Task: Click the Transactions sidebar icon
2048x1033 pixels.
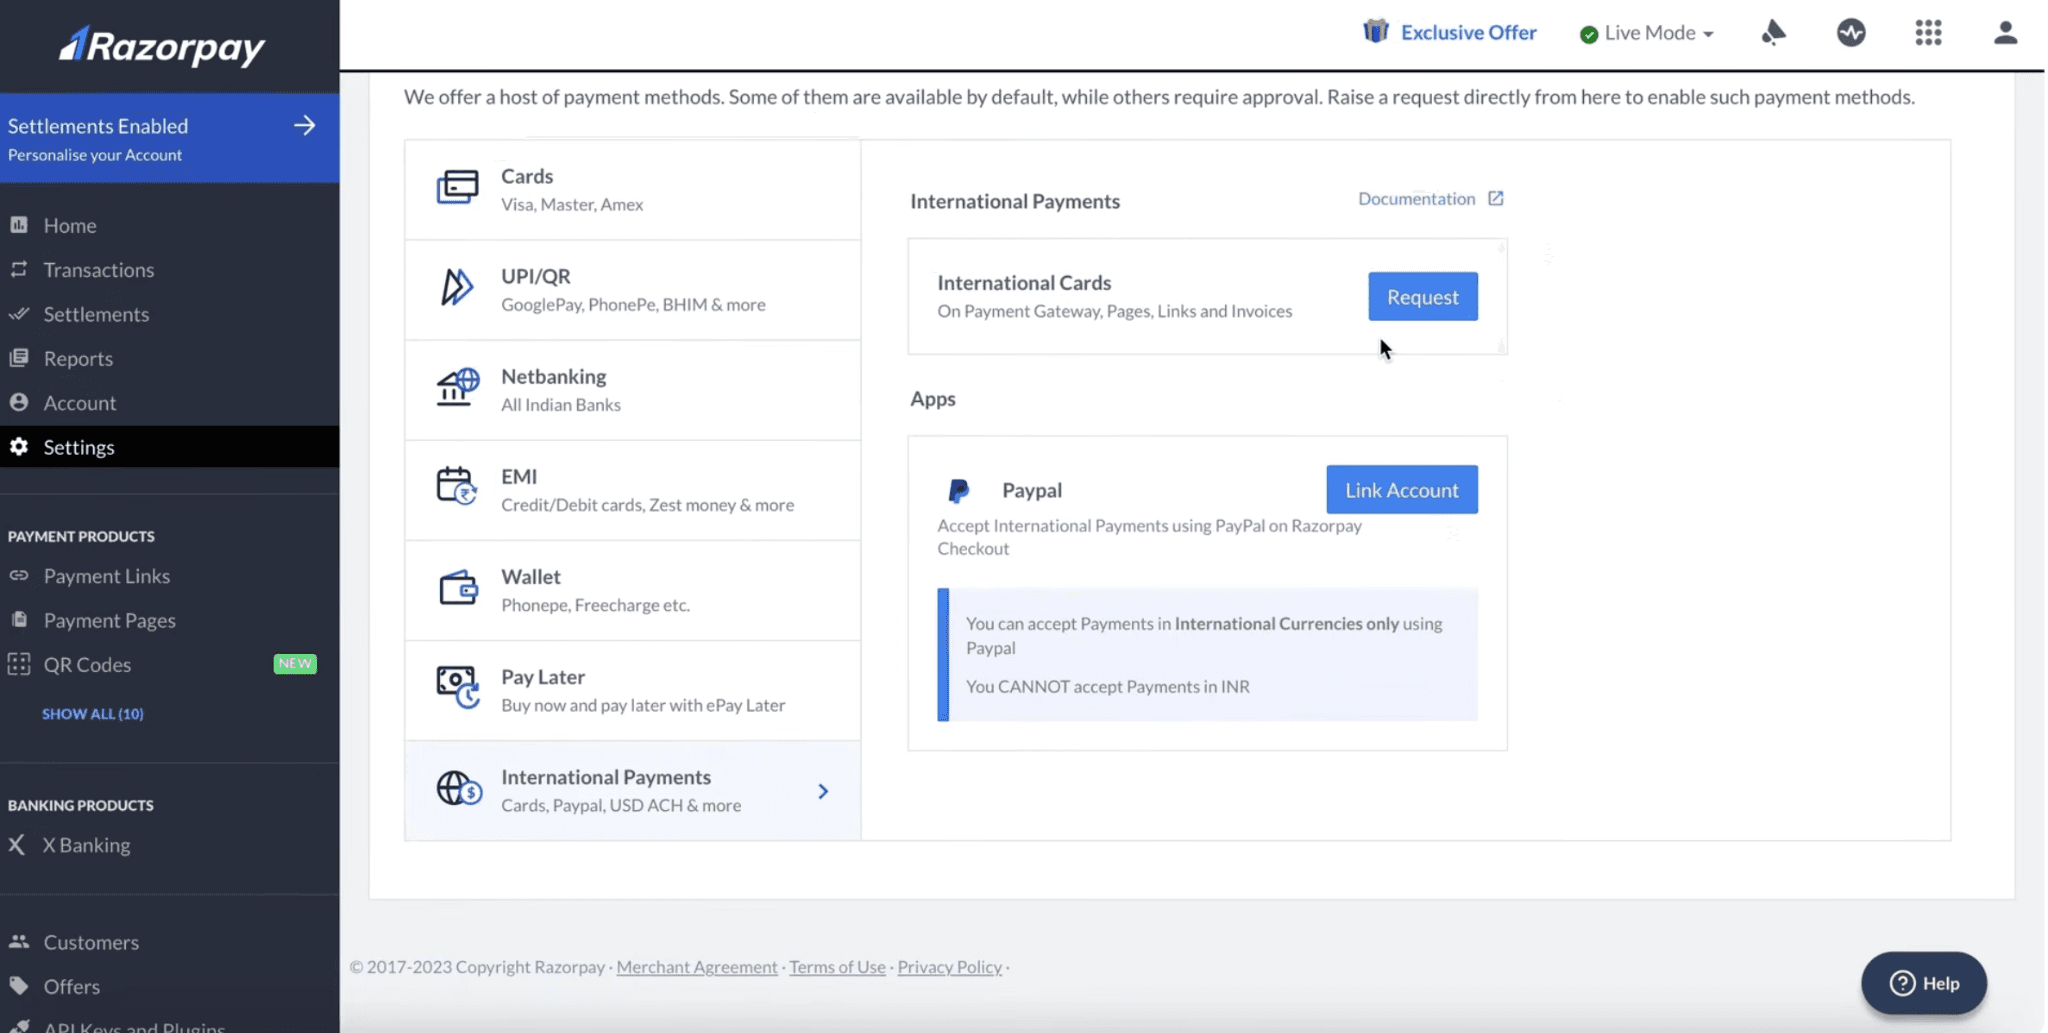Action: pos(19,269)
